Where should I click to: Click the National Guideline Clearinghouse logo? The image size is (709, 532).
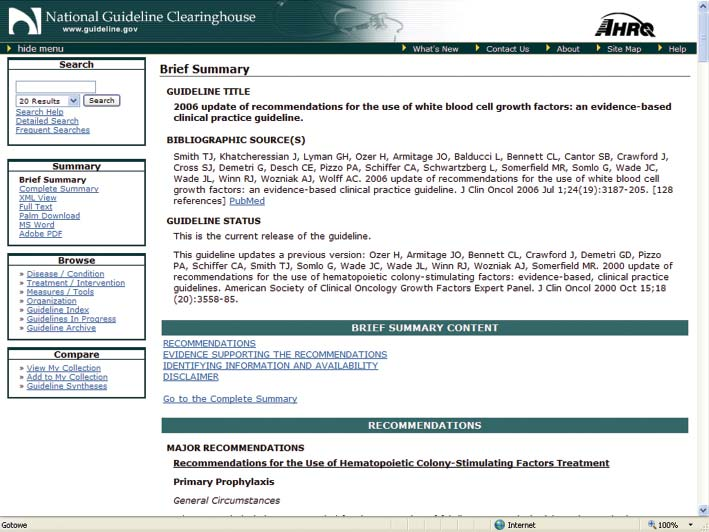[x=132, y=21]
